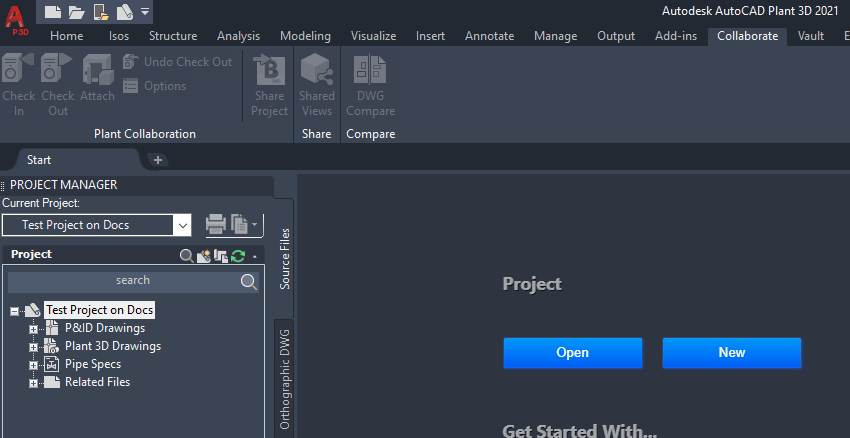Select the Add-ins ribbon tab
850x438 pixels.
point(676,36)
